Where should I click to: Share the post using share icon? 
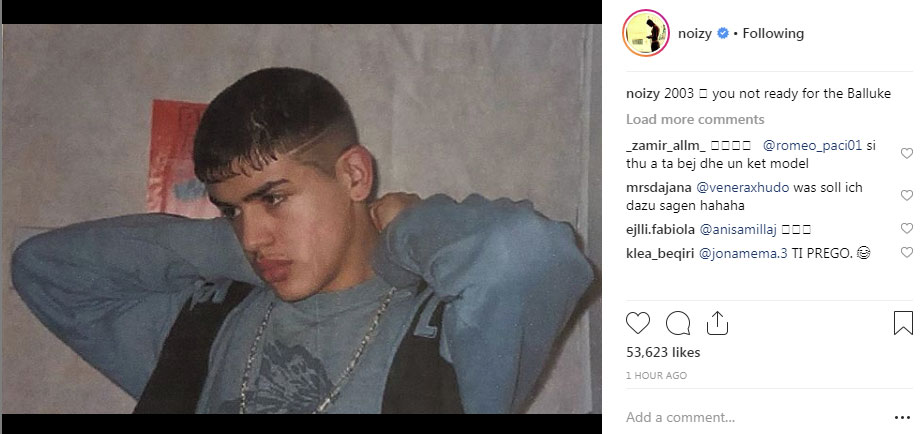click(x=717, y=323)
